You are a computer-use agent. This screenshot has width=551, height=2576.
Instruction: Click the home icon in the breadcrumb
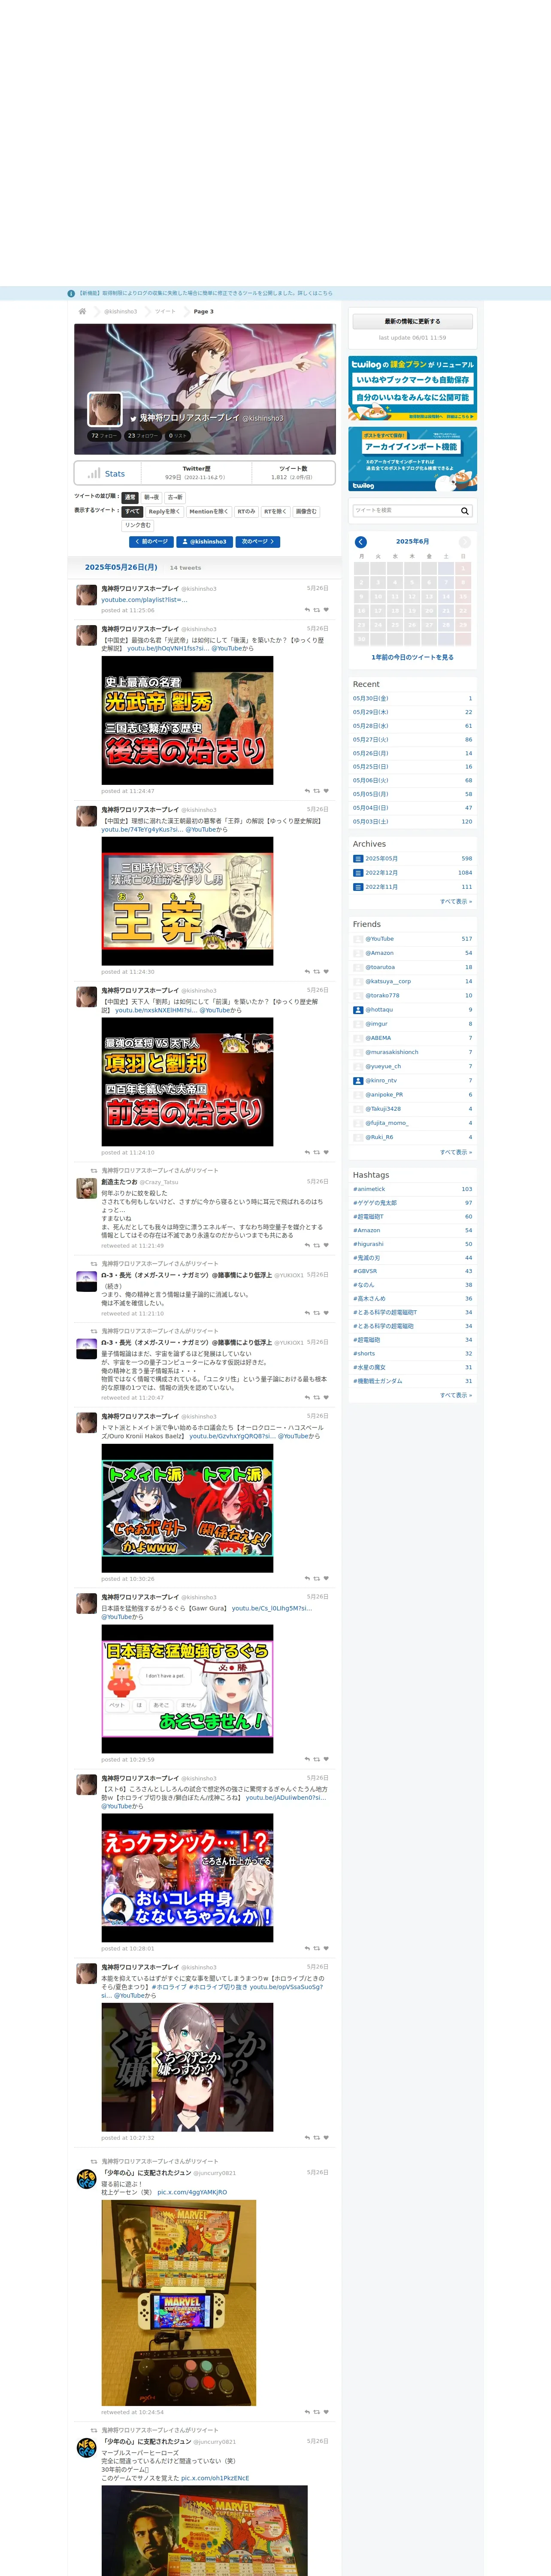point(83,311)
